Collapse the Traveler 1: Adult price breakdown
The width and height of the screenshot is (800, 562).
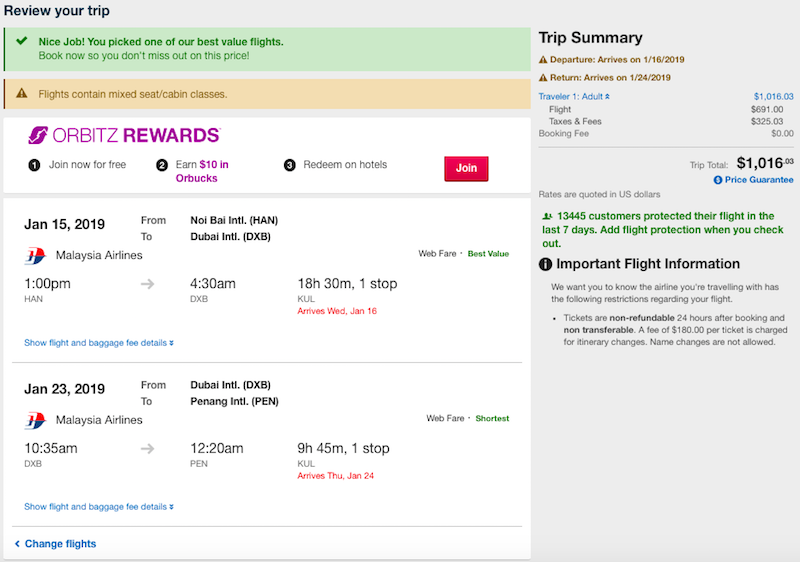pyautogui.click(x=574, y=96)
